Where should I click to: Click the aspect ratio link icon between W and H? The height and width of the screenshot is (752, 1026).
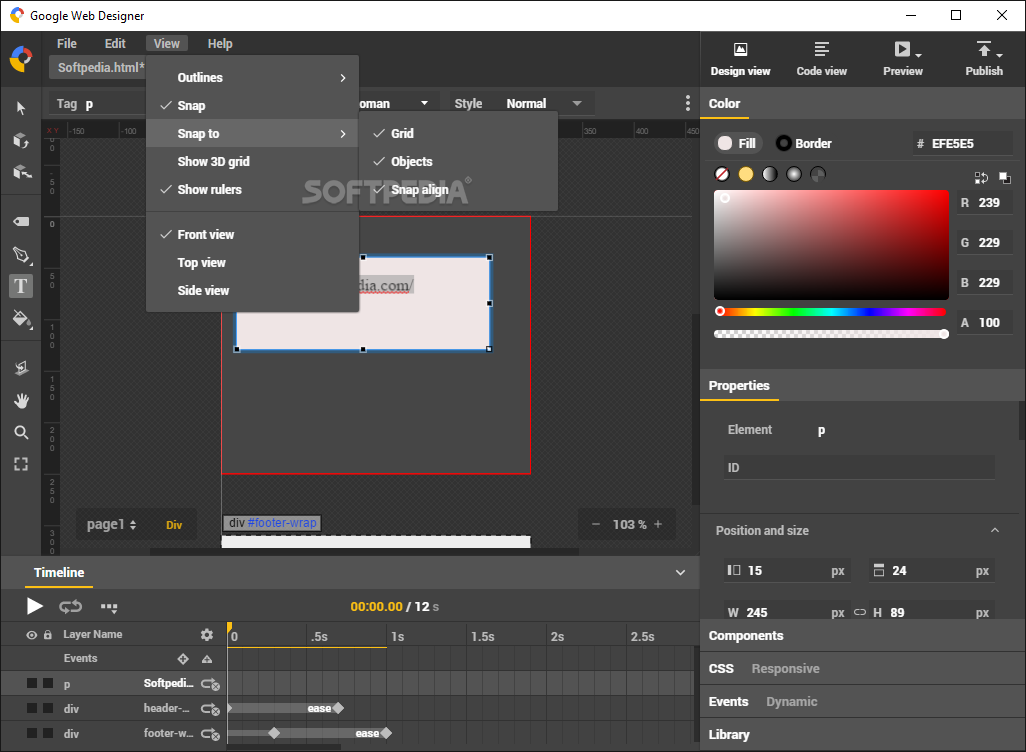(x=860, y=613)
